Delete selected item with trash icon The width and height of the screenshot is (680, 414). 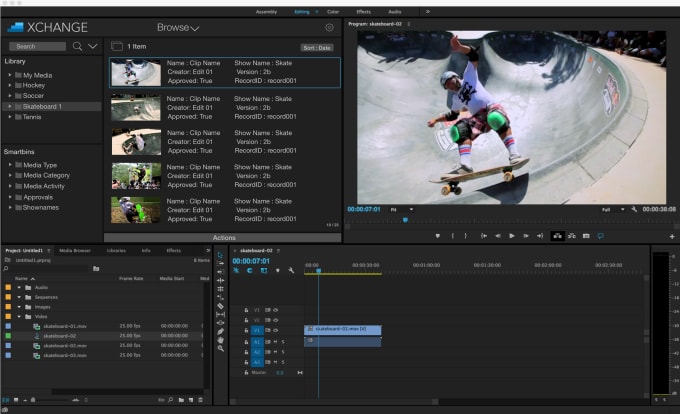pos(200,400)
